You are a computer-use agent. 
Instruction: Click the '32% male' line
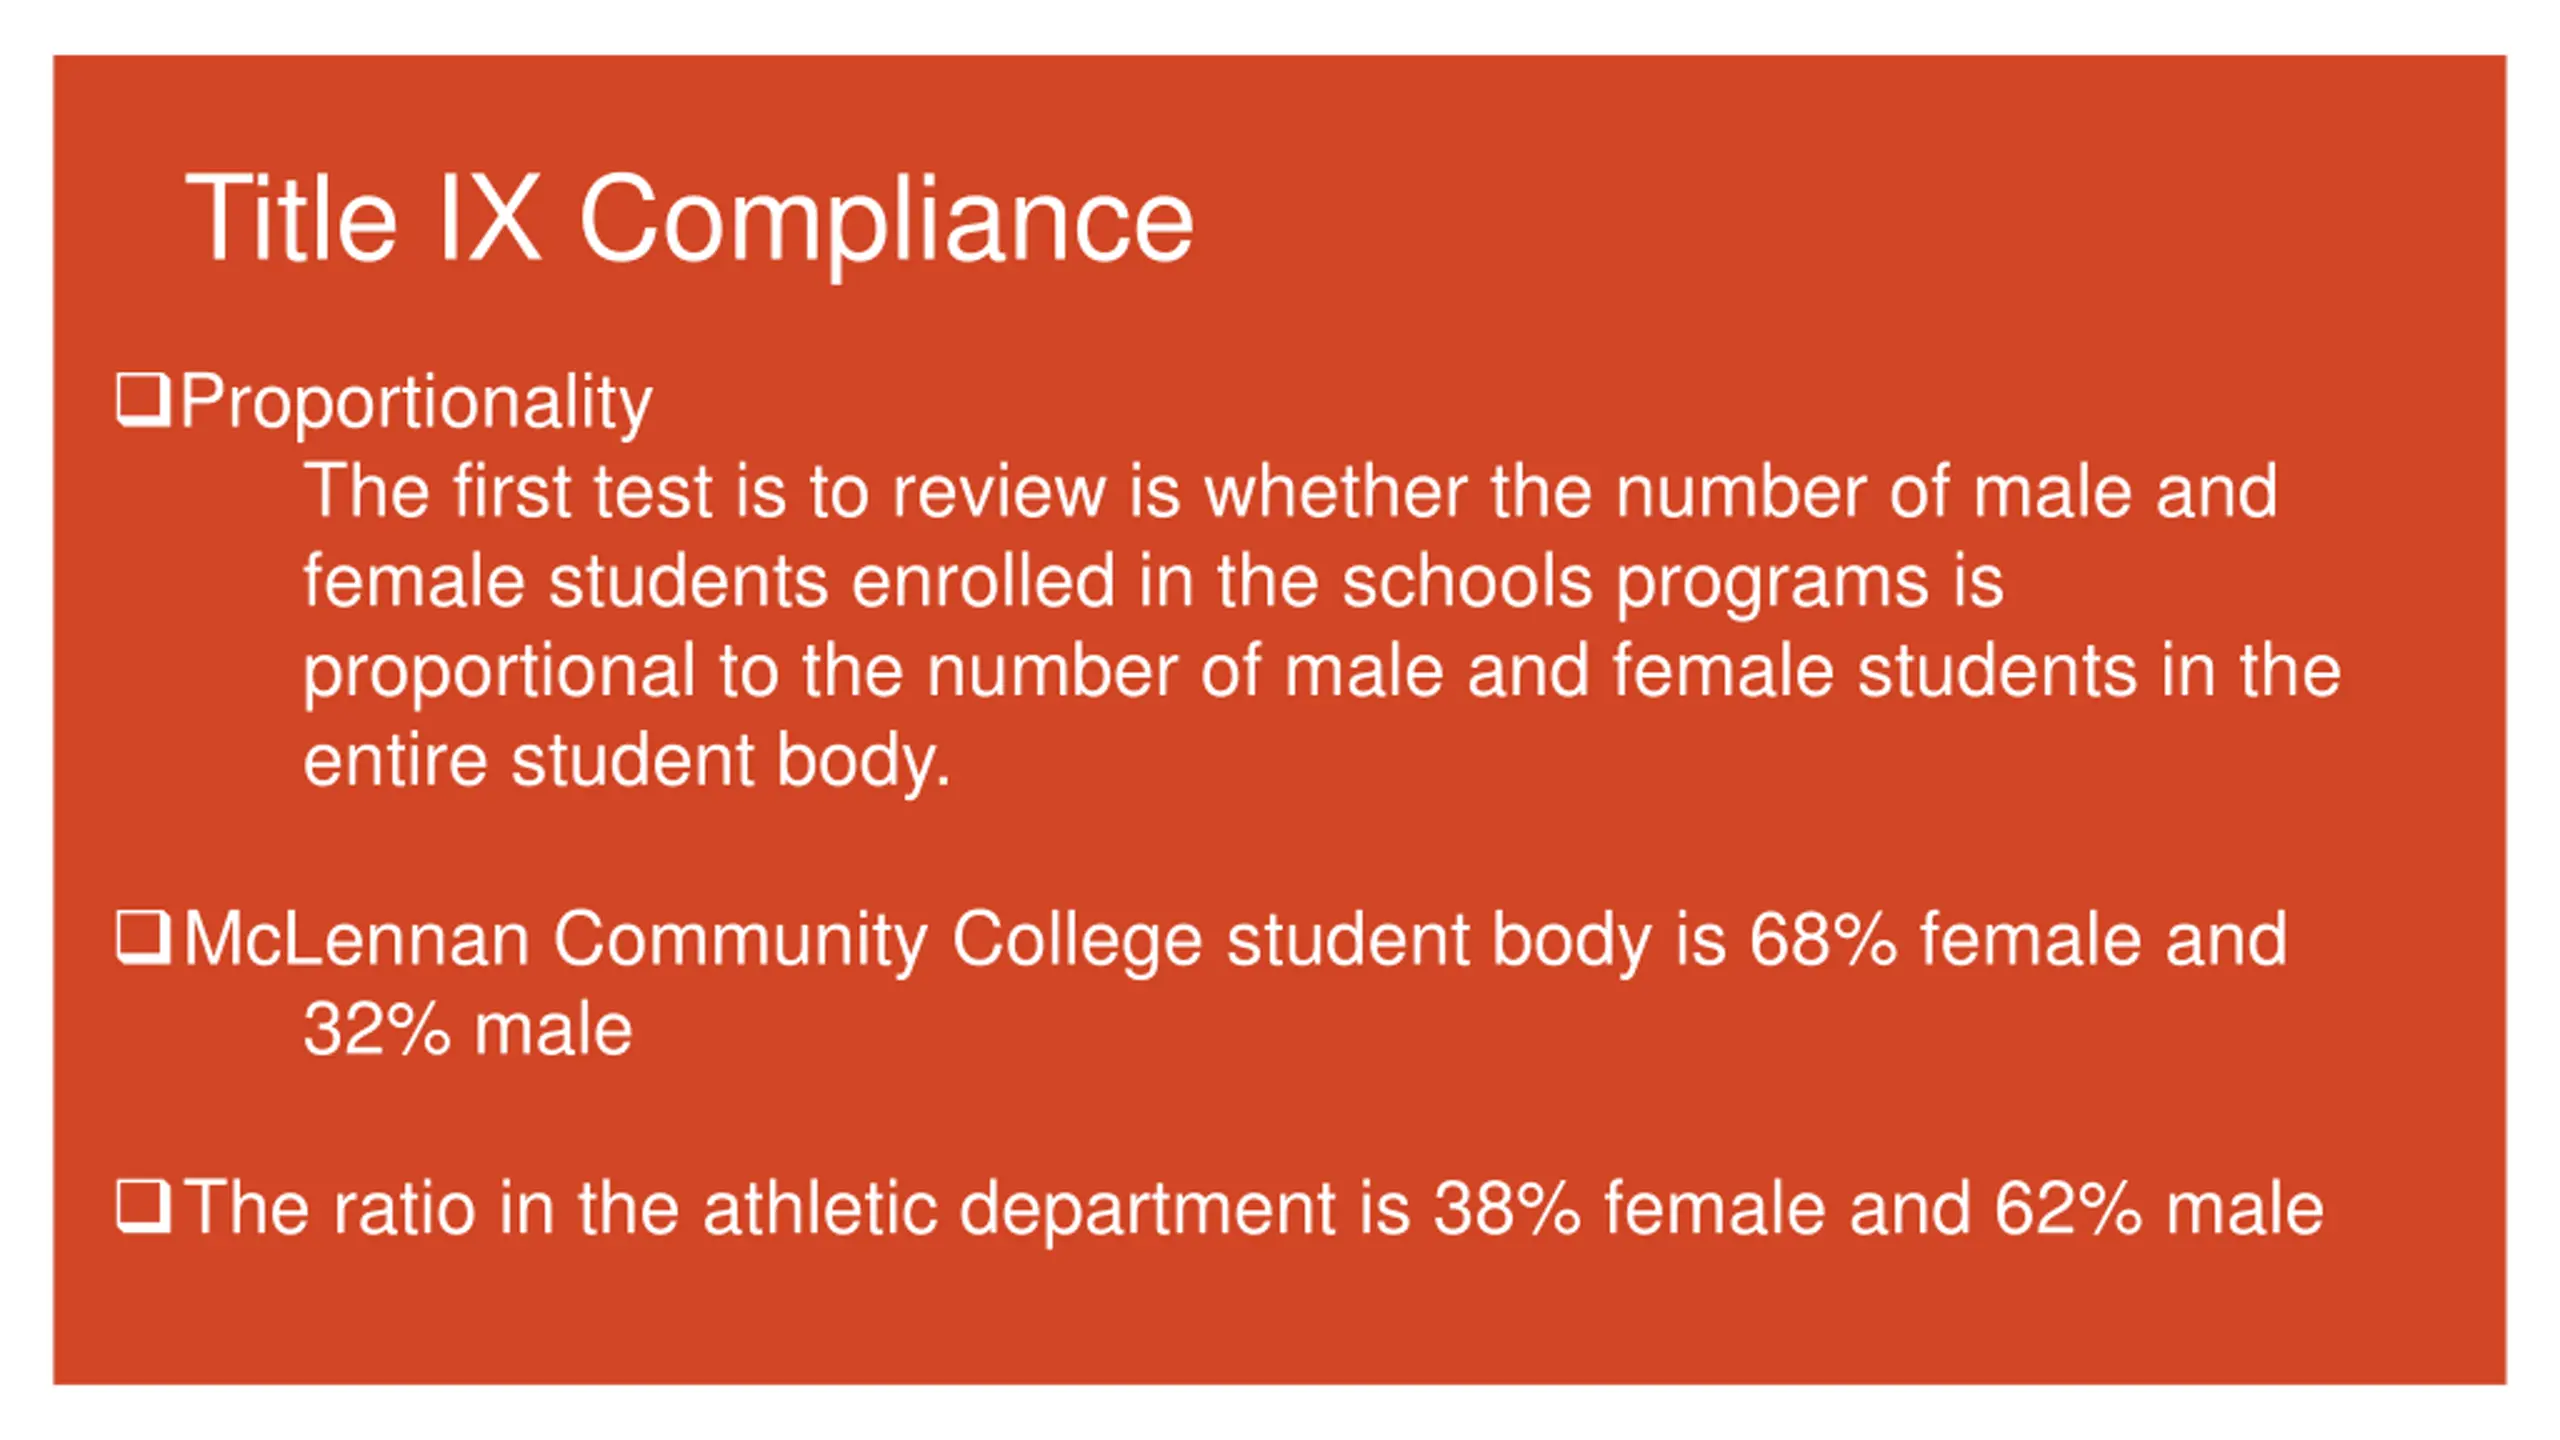(x=468, y=1029)
